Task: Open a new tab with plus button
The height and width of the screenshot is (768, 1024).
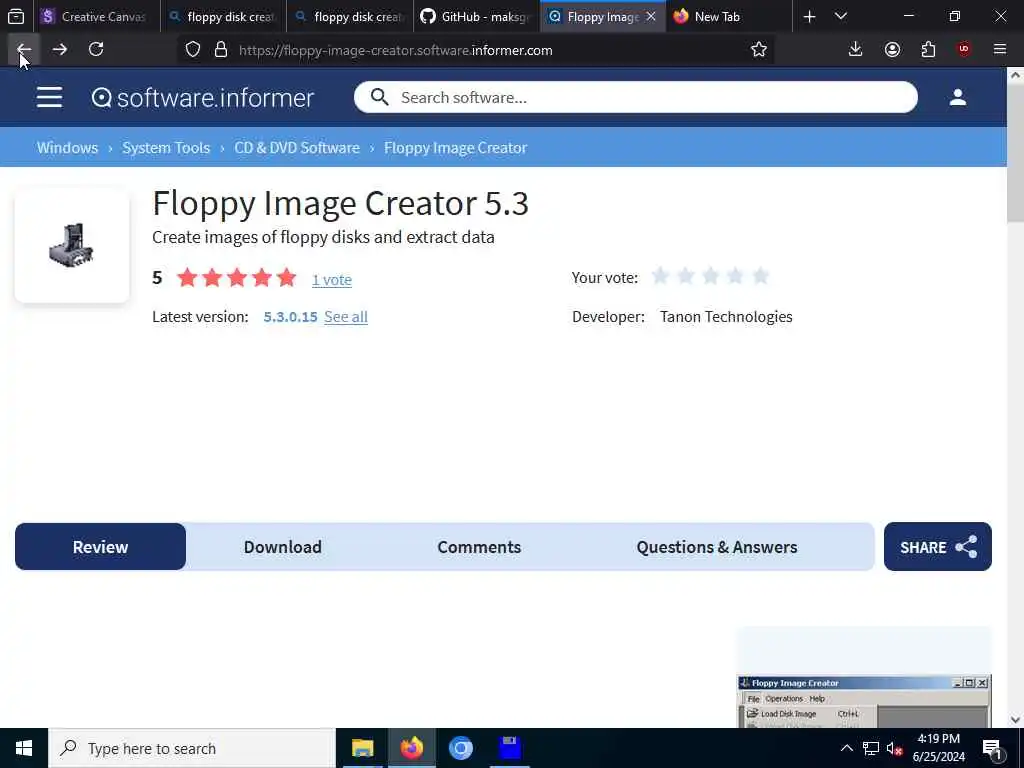Action: pos(809,16)
